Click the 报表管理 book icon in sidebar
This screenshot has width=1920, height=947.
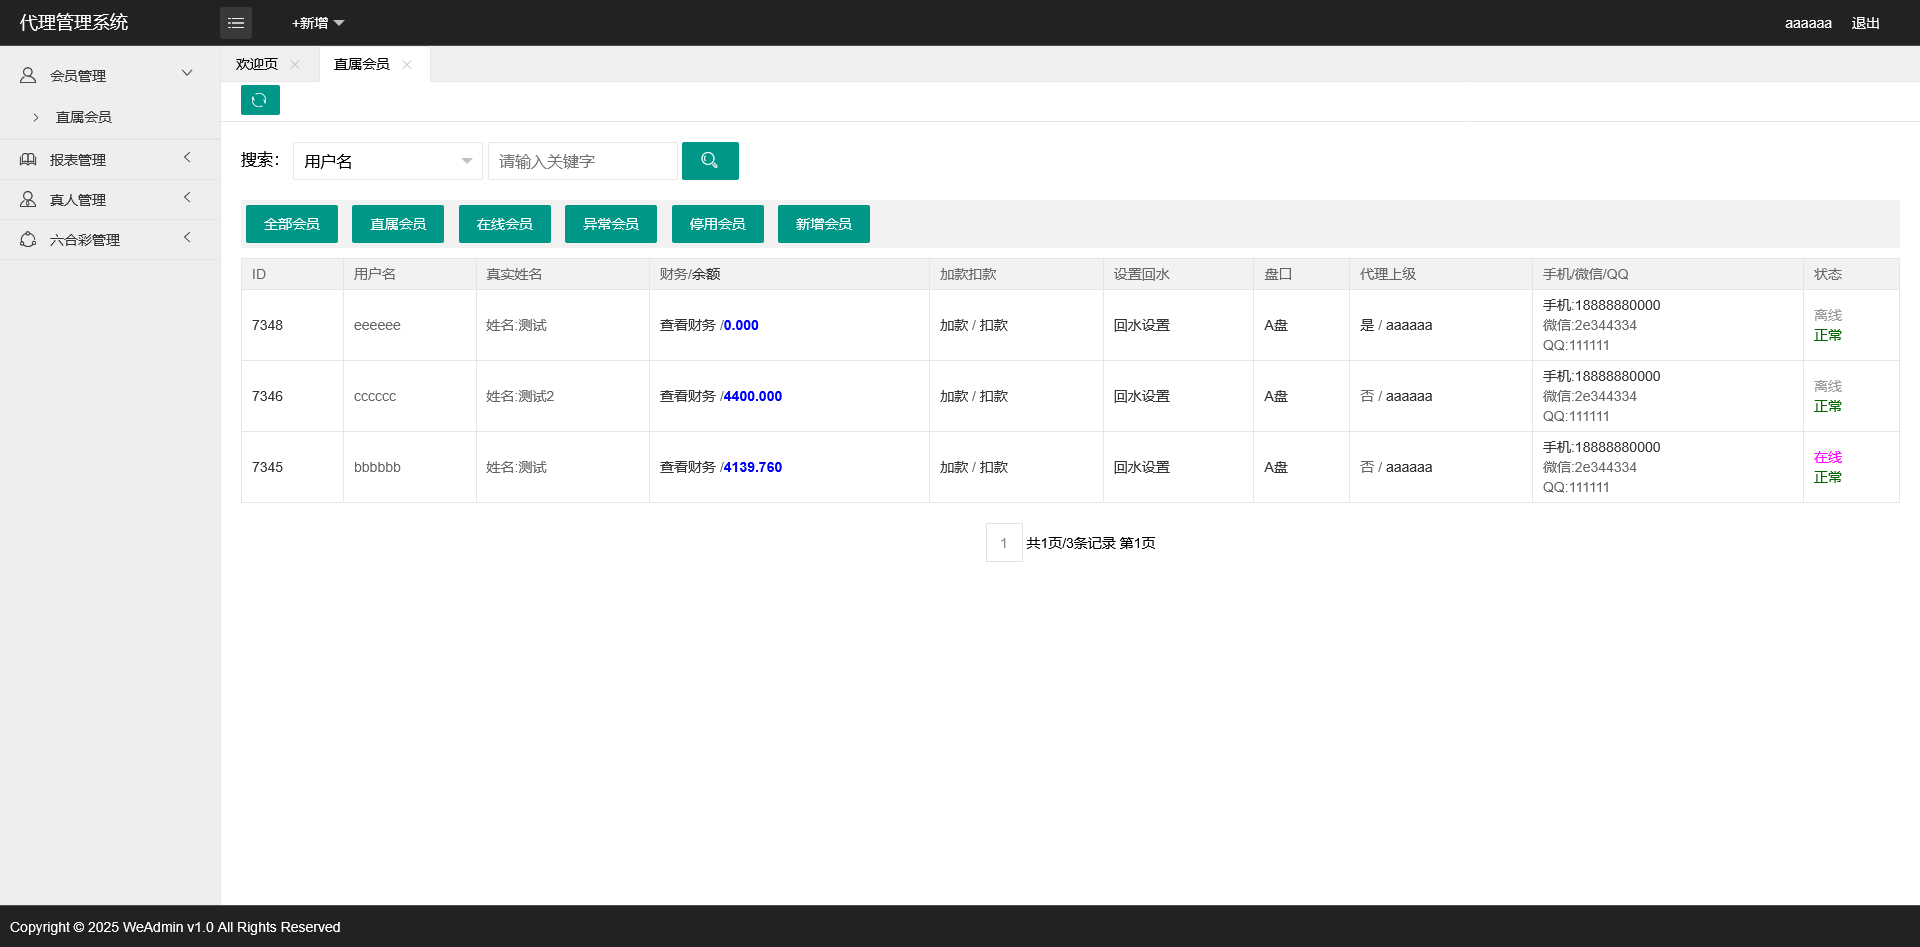(x=28, y=160)
